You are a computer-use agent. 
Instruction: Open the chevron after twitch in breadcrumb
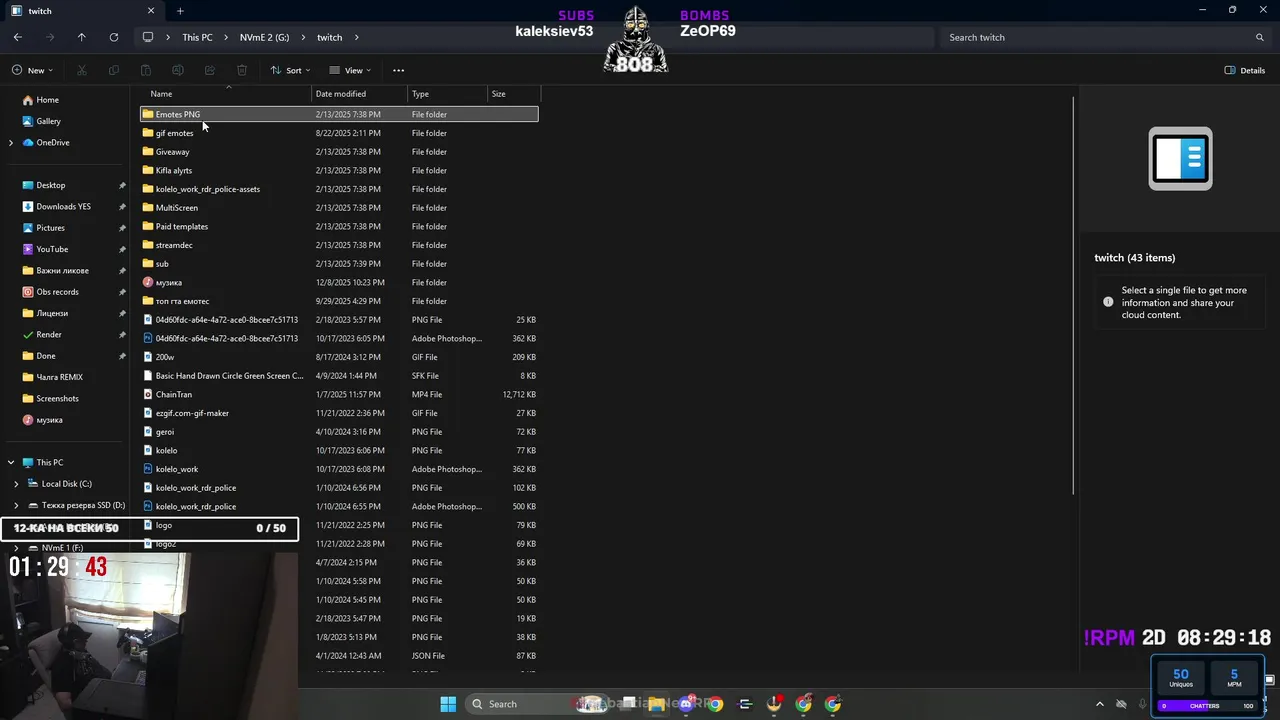(357, 37)
